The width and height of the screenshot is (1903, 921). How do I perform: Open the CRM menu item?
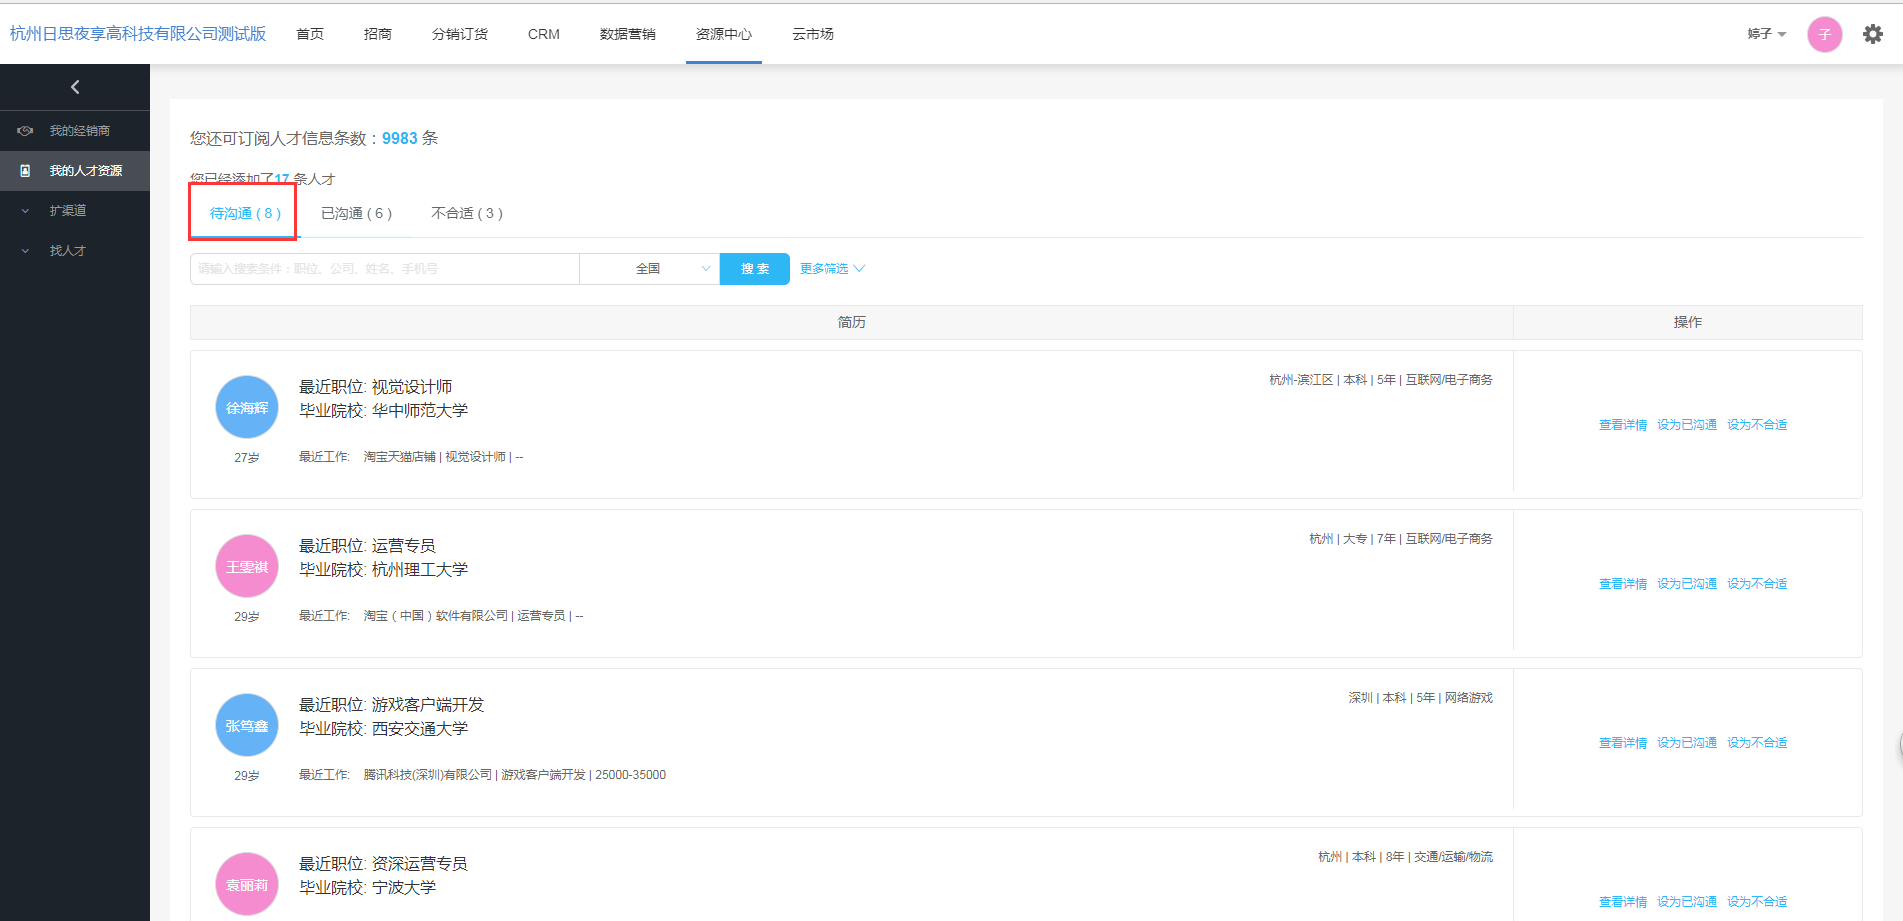[543, 34]
